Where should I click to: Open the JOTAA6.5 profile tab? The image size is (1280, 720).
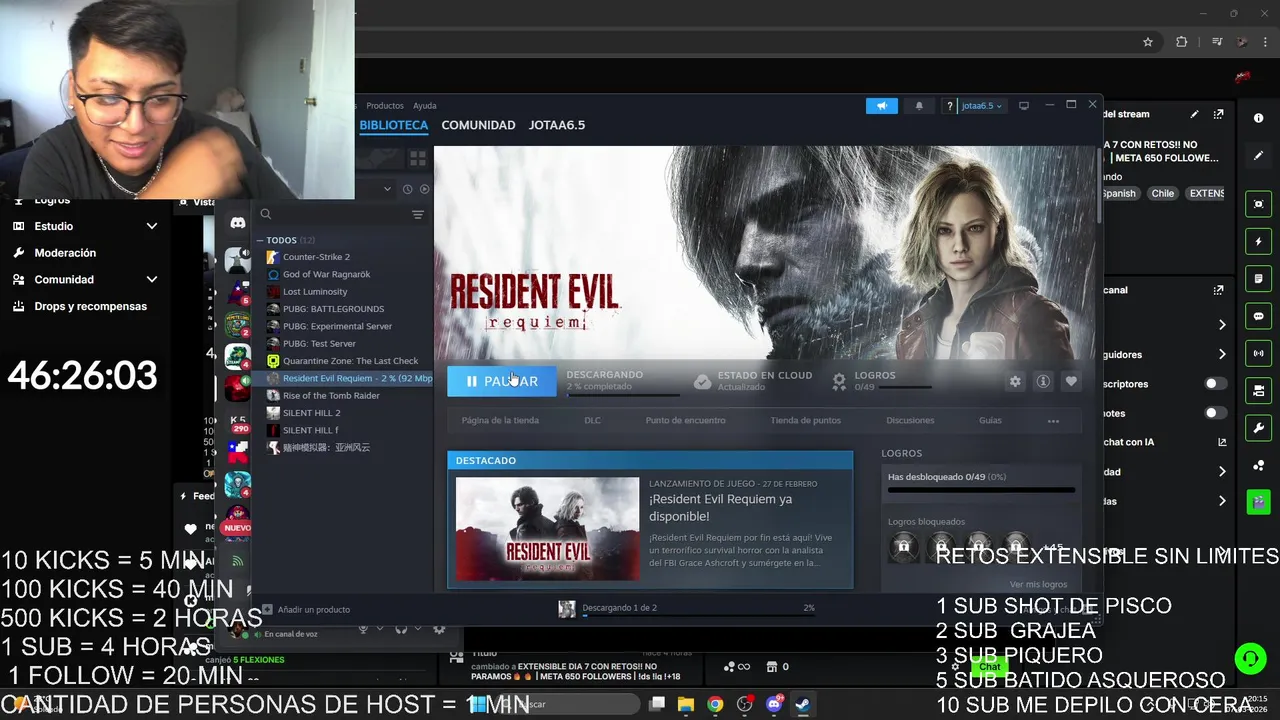pyautogui.click(x=557, y=125)
